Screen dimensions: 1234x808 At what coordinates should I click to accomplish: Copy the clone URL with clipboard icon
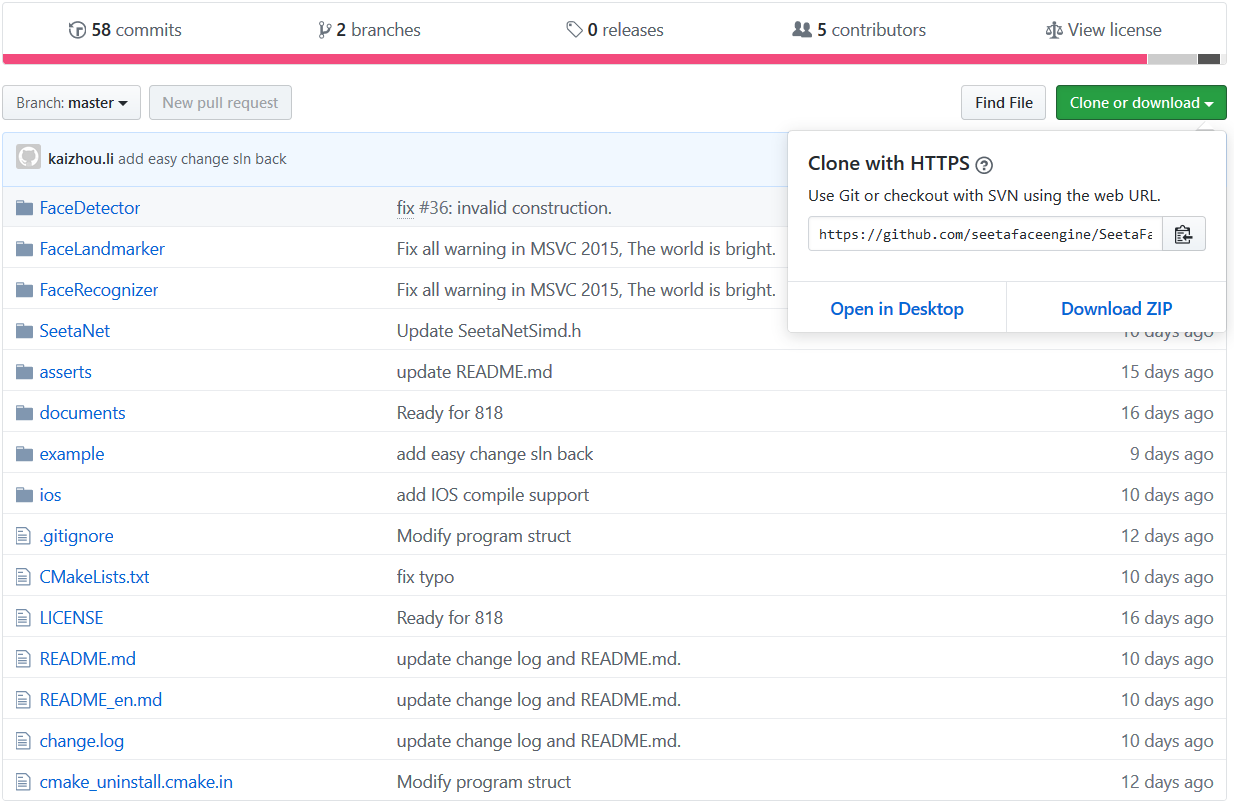coord(1184,233)
